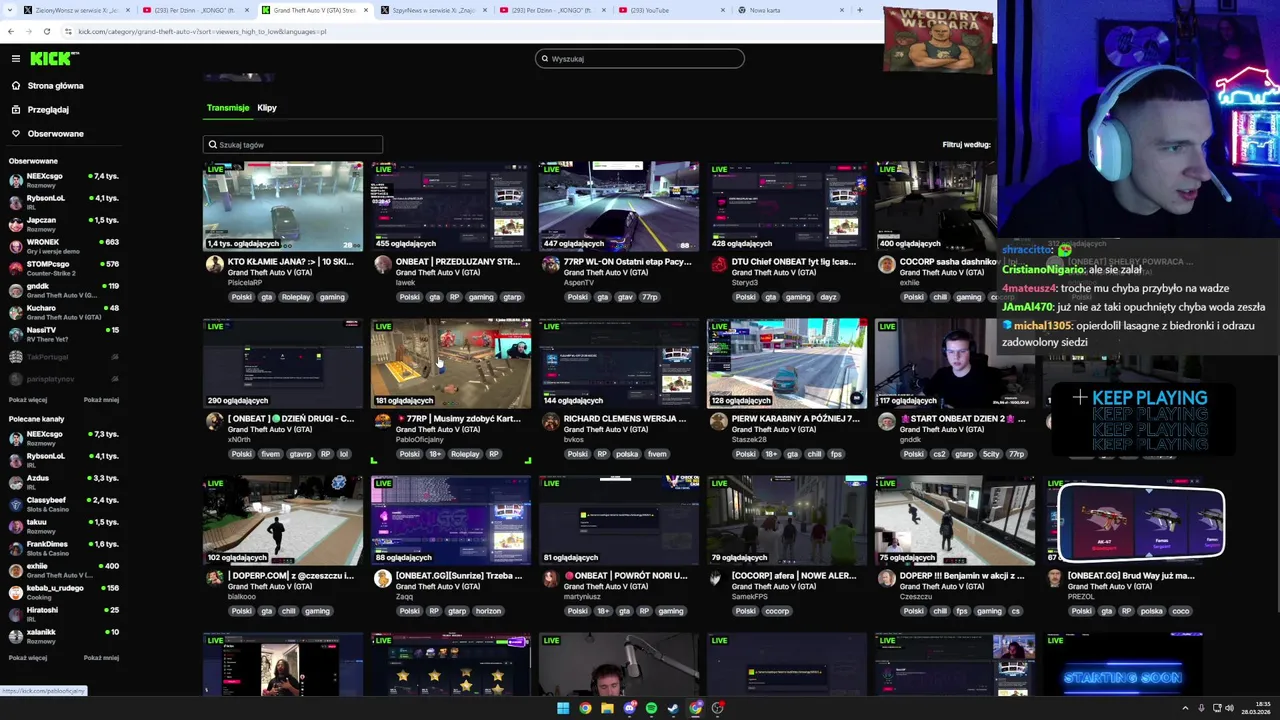Open File Explorer from taskbar
The image size is (1280, 720).
(607, 708)
